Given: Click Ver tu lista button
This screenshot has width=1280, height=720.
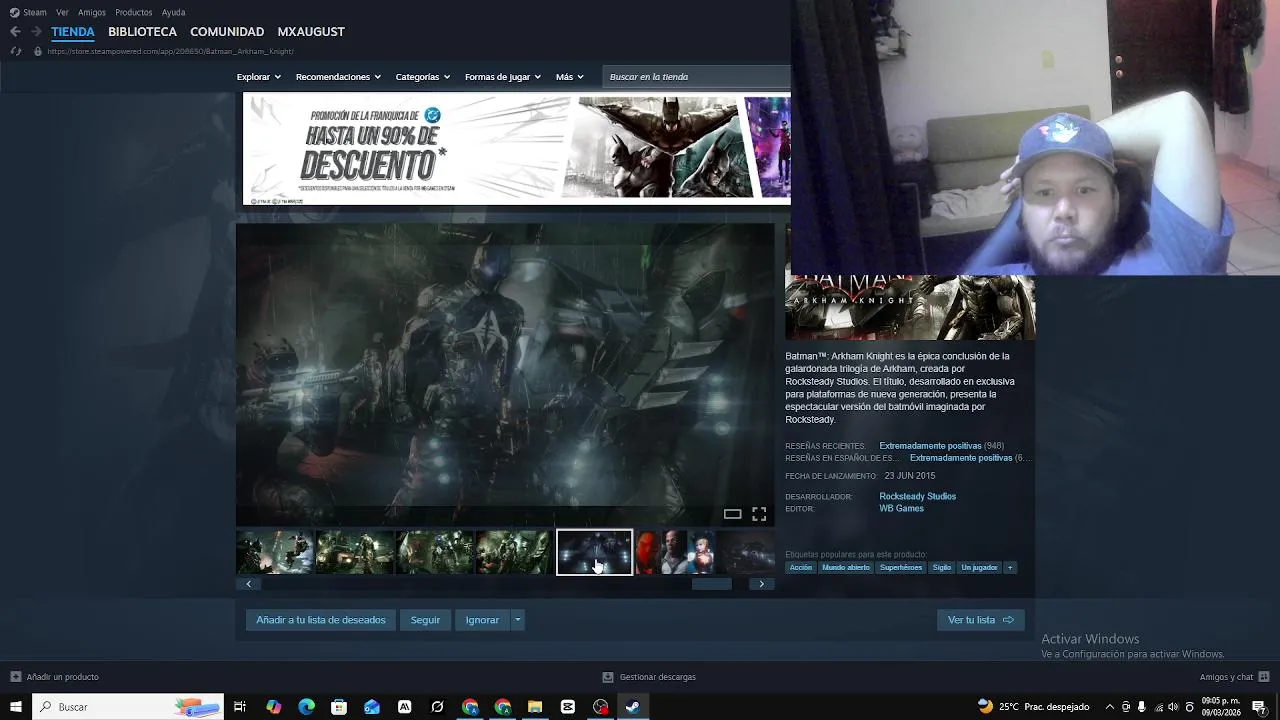Looking at the screenshot, I should click(981, 620).
